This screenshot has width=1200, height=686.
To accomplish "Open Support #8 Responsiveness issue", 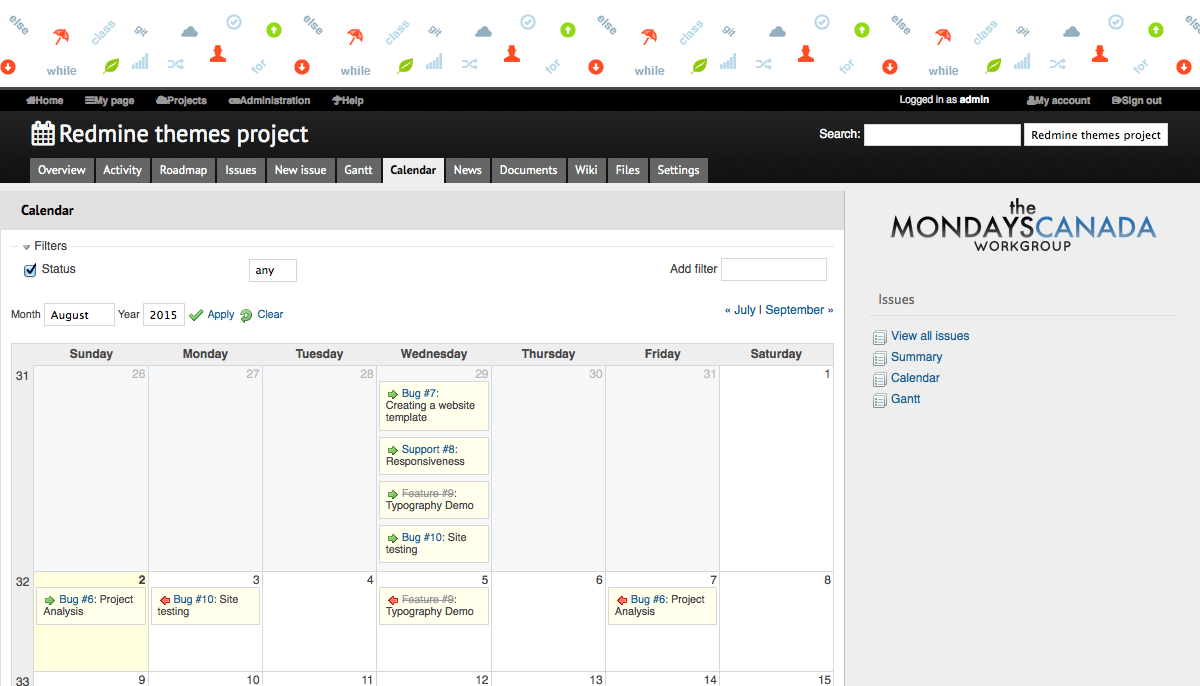I will point(429,450).
